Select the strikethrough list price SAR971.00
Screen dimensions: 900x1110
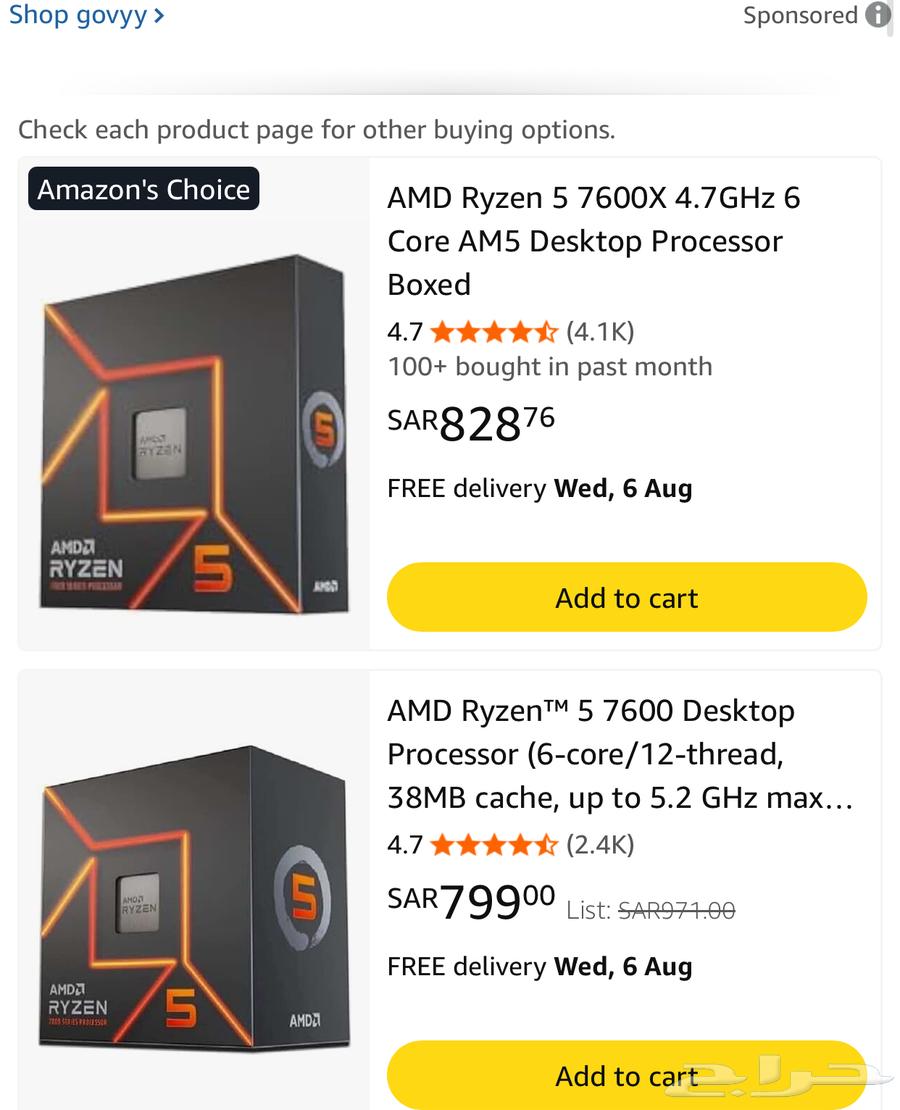(676, 910)
